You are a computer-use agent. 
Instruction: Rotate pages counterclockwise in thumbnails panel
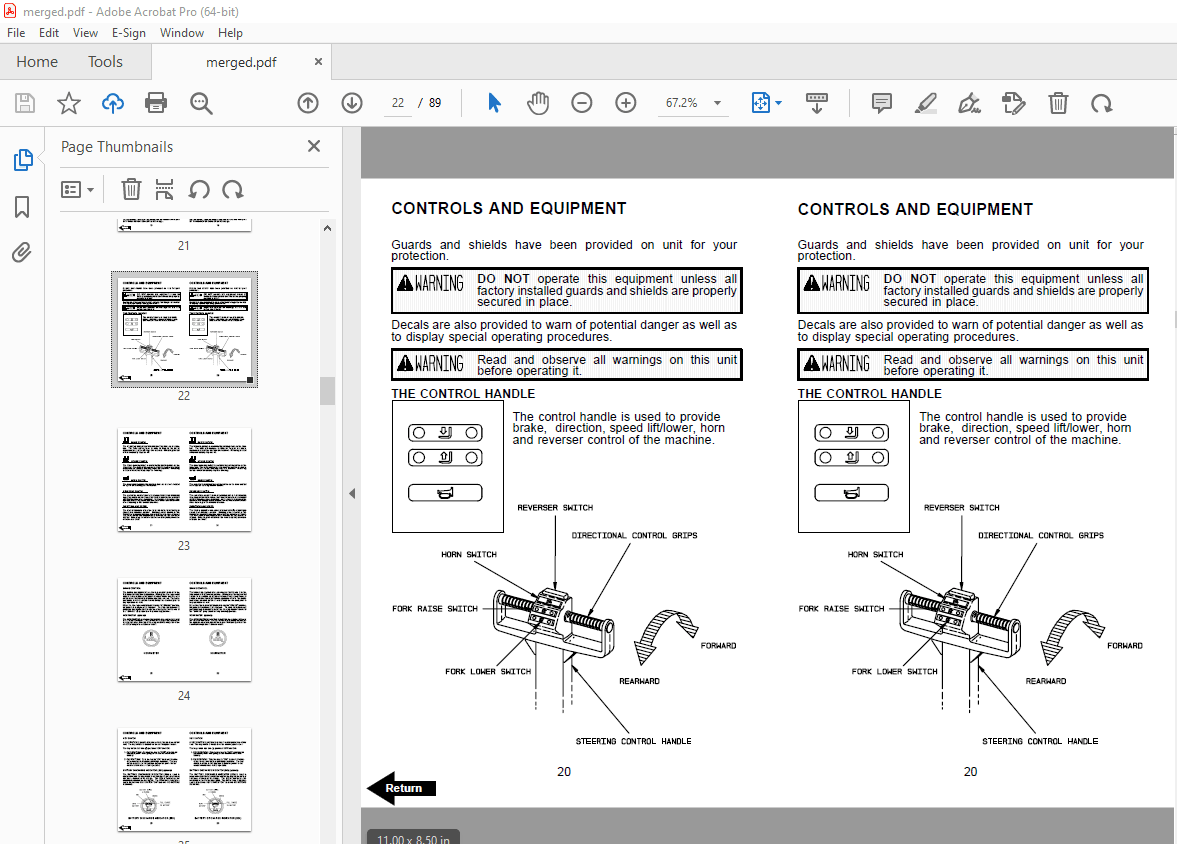200,189
